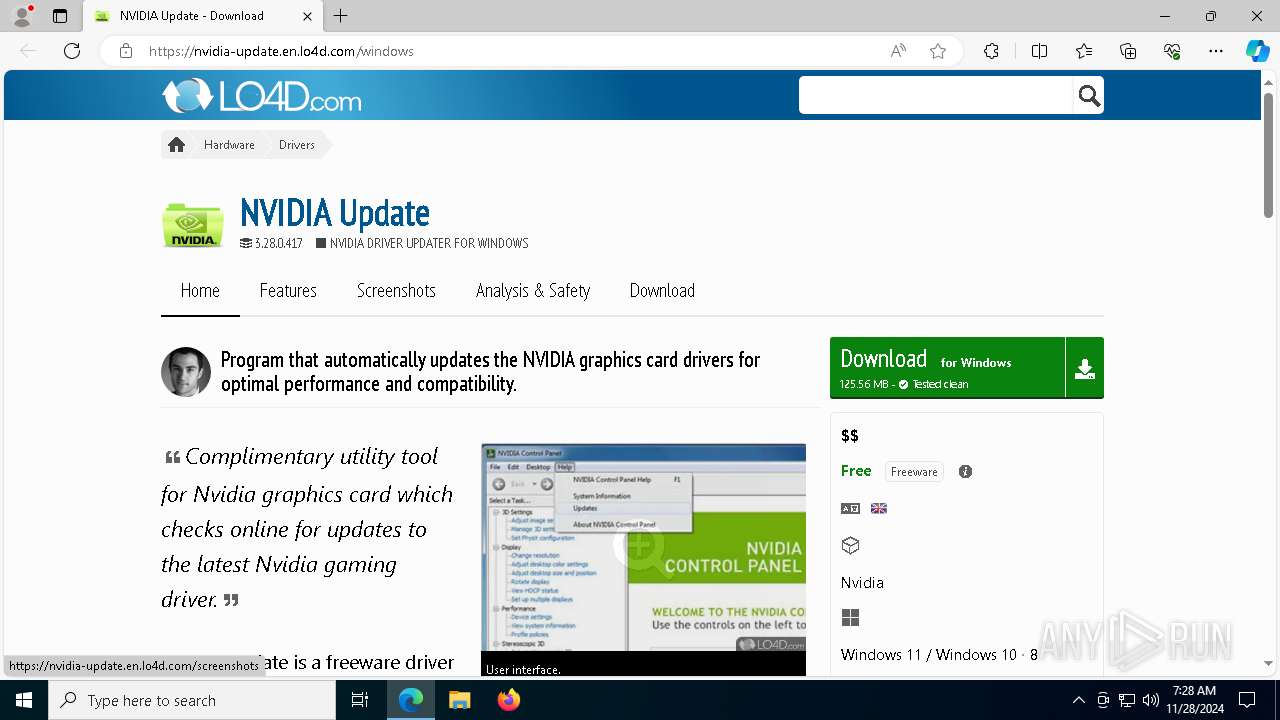Open Task View on taskbar
The width and height of the screenshot is (1280, 720).
[x=360, y=700]
